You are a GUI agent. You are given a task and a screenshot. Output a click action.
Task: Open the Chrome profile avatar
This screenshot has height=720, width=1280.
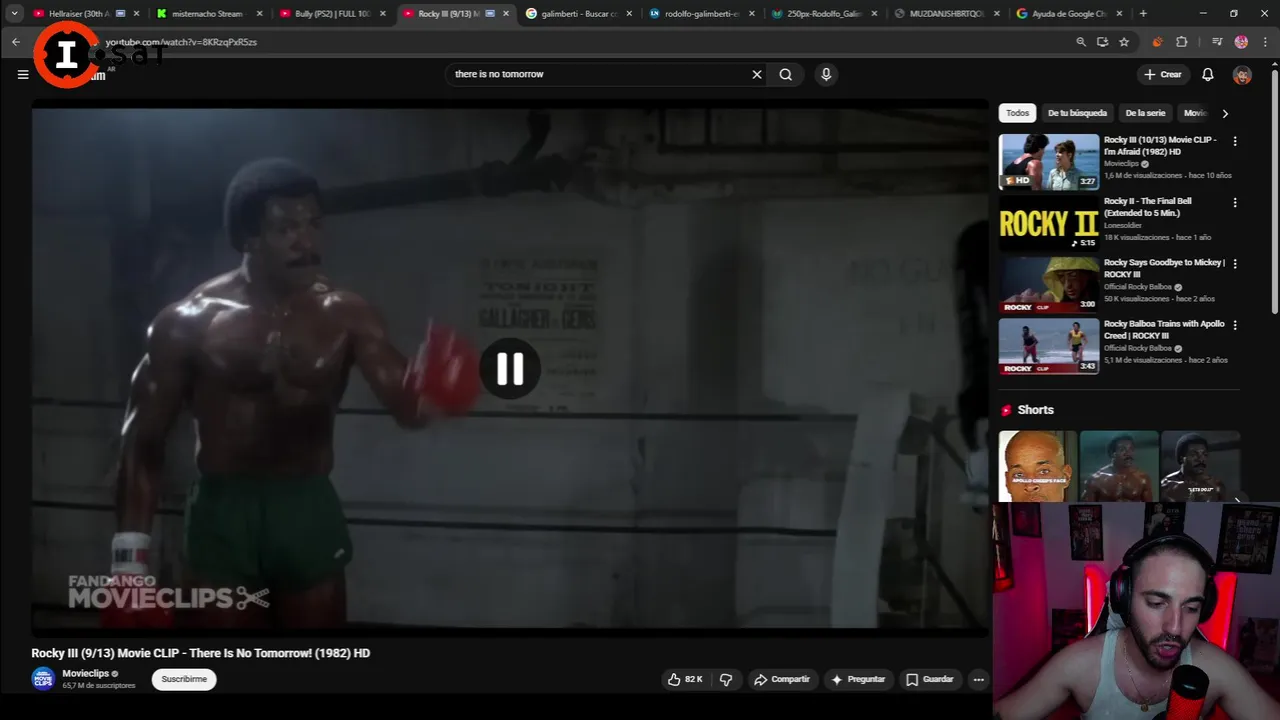(x=1241, y=42)
